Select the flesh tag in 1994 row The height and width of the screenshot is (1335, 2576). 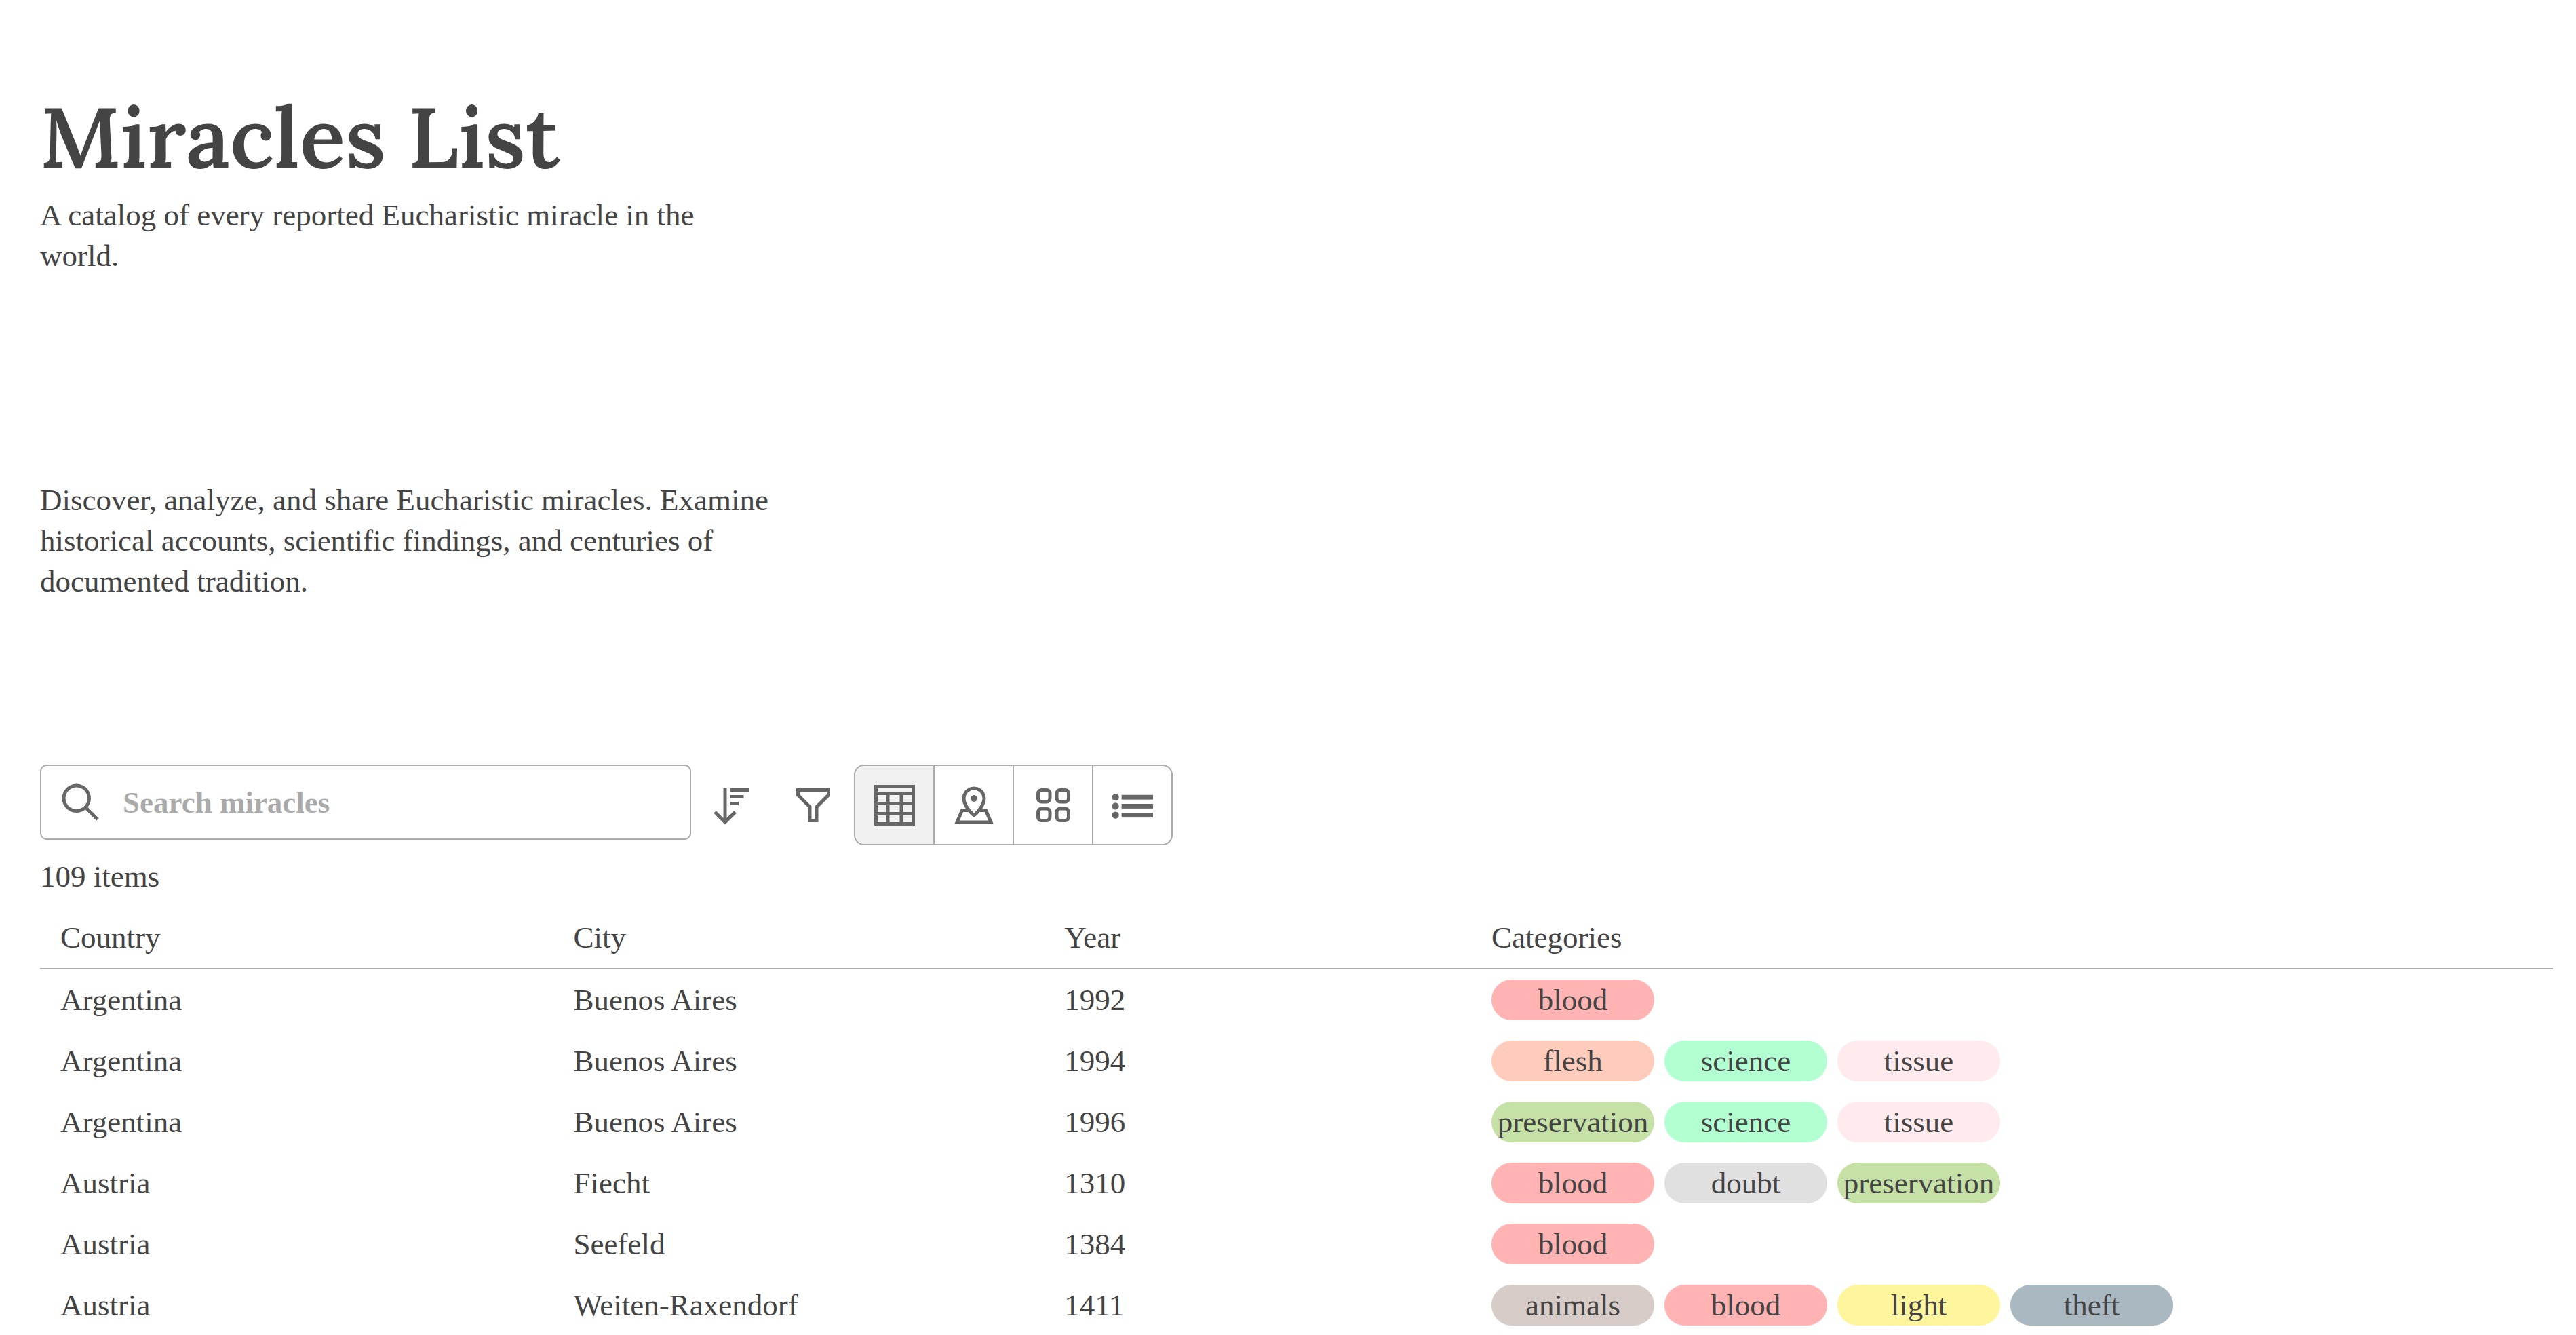[1572, 1061]
